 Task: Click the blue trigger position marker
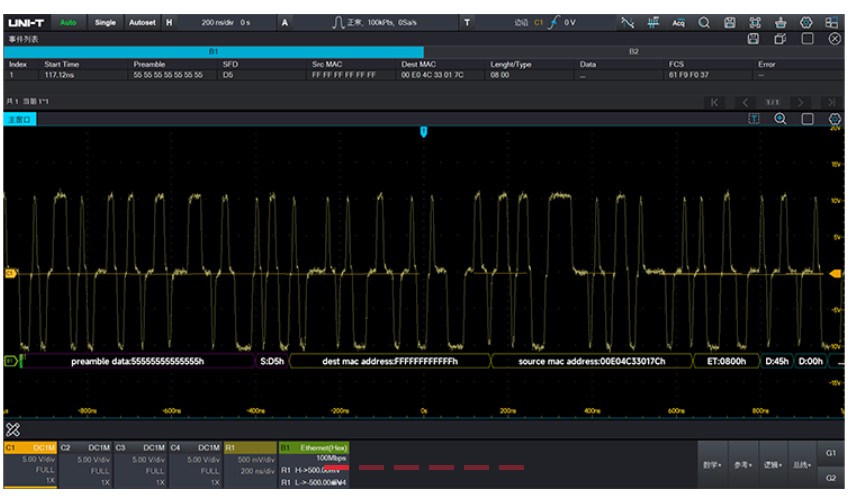tap(424, 132)
